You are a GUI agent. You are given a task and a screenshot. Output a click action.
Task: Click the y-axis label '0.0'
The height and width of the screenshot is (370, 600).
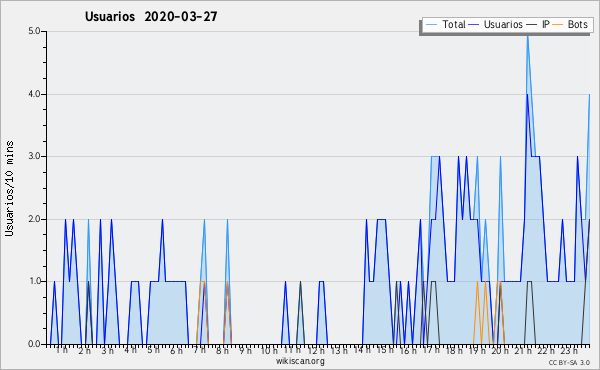pos(34,344)
